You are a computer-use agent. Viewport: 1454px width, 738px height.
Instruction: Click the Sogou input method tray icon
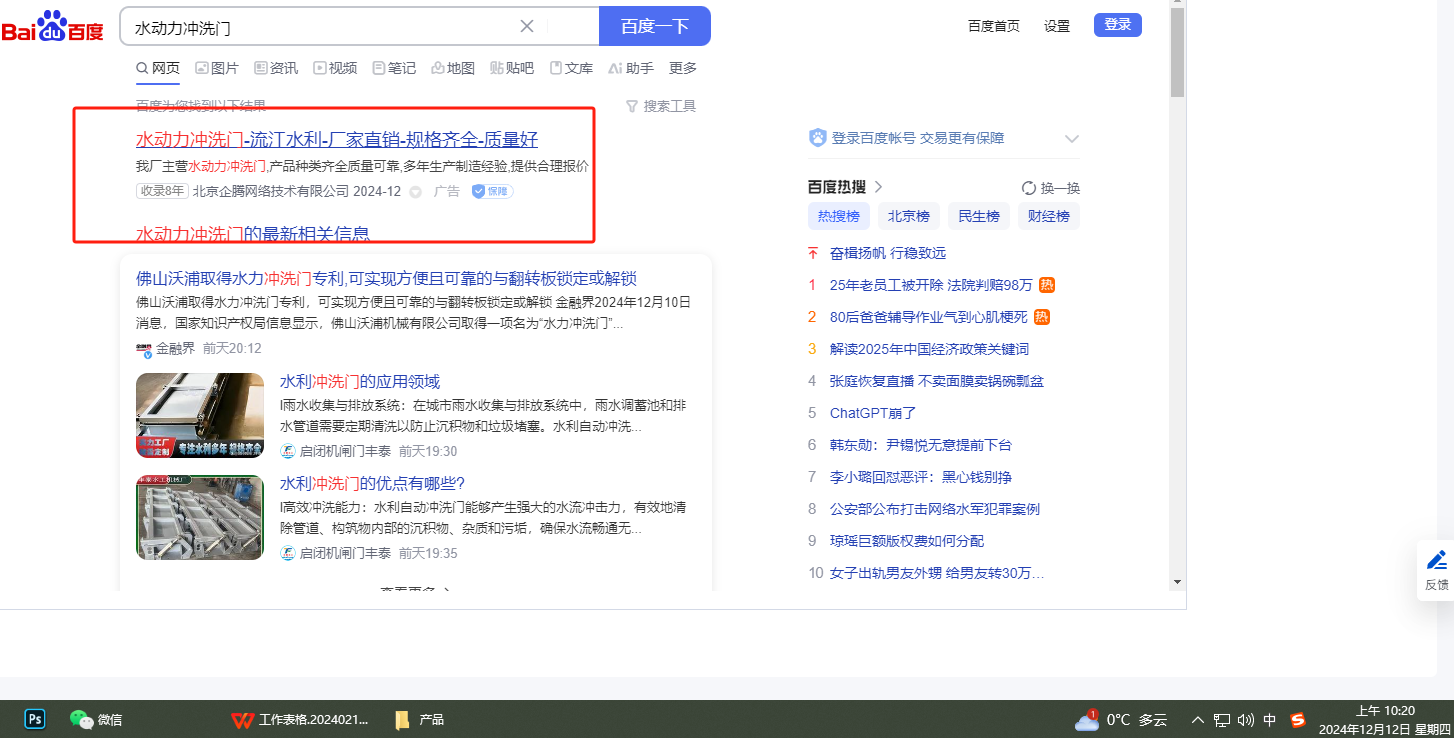(1298, 719)
